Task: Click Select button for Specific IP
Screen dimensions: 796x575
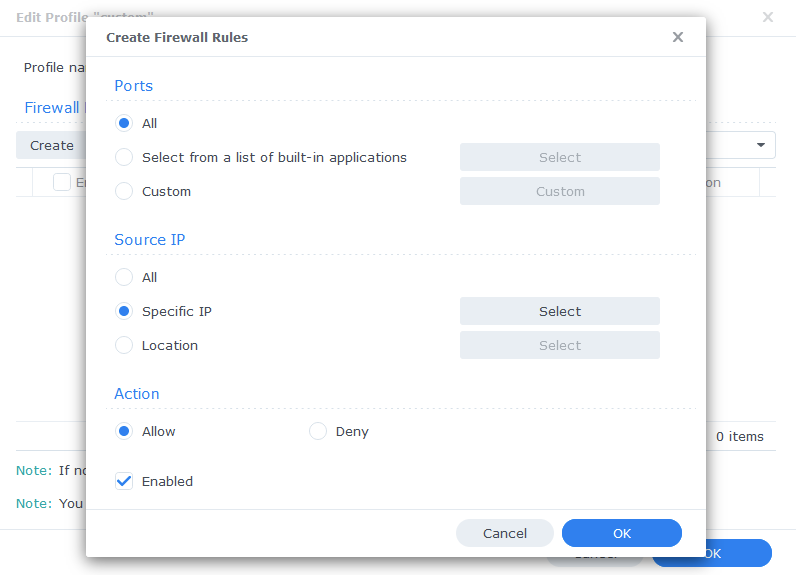Action: point(559,311)
